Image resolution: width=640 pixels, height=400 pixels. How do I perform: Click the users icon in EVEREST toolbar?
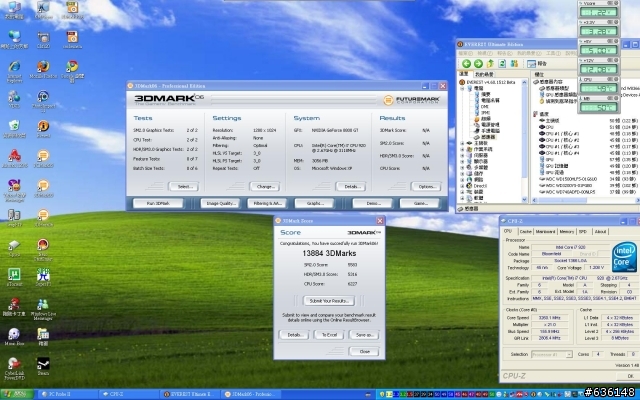pos(514,63)
